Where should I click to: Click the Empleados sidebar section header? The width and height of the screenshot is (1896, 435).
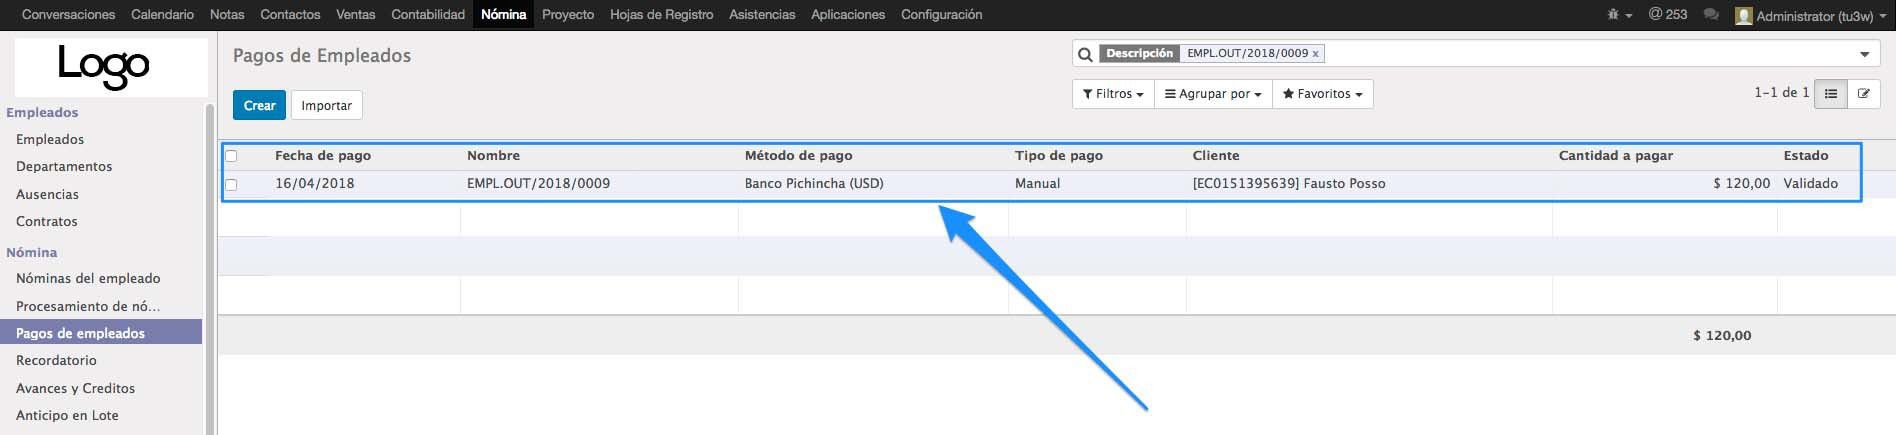click(42, 112)
